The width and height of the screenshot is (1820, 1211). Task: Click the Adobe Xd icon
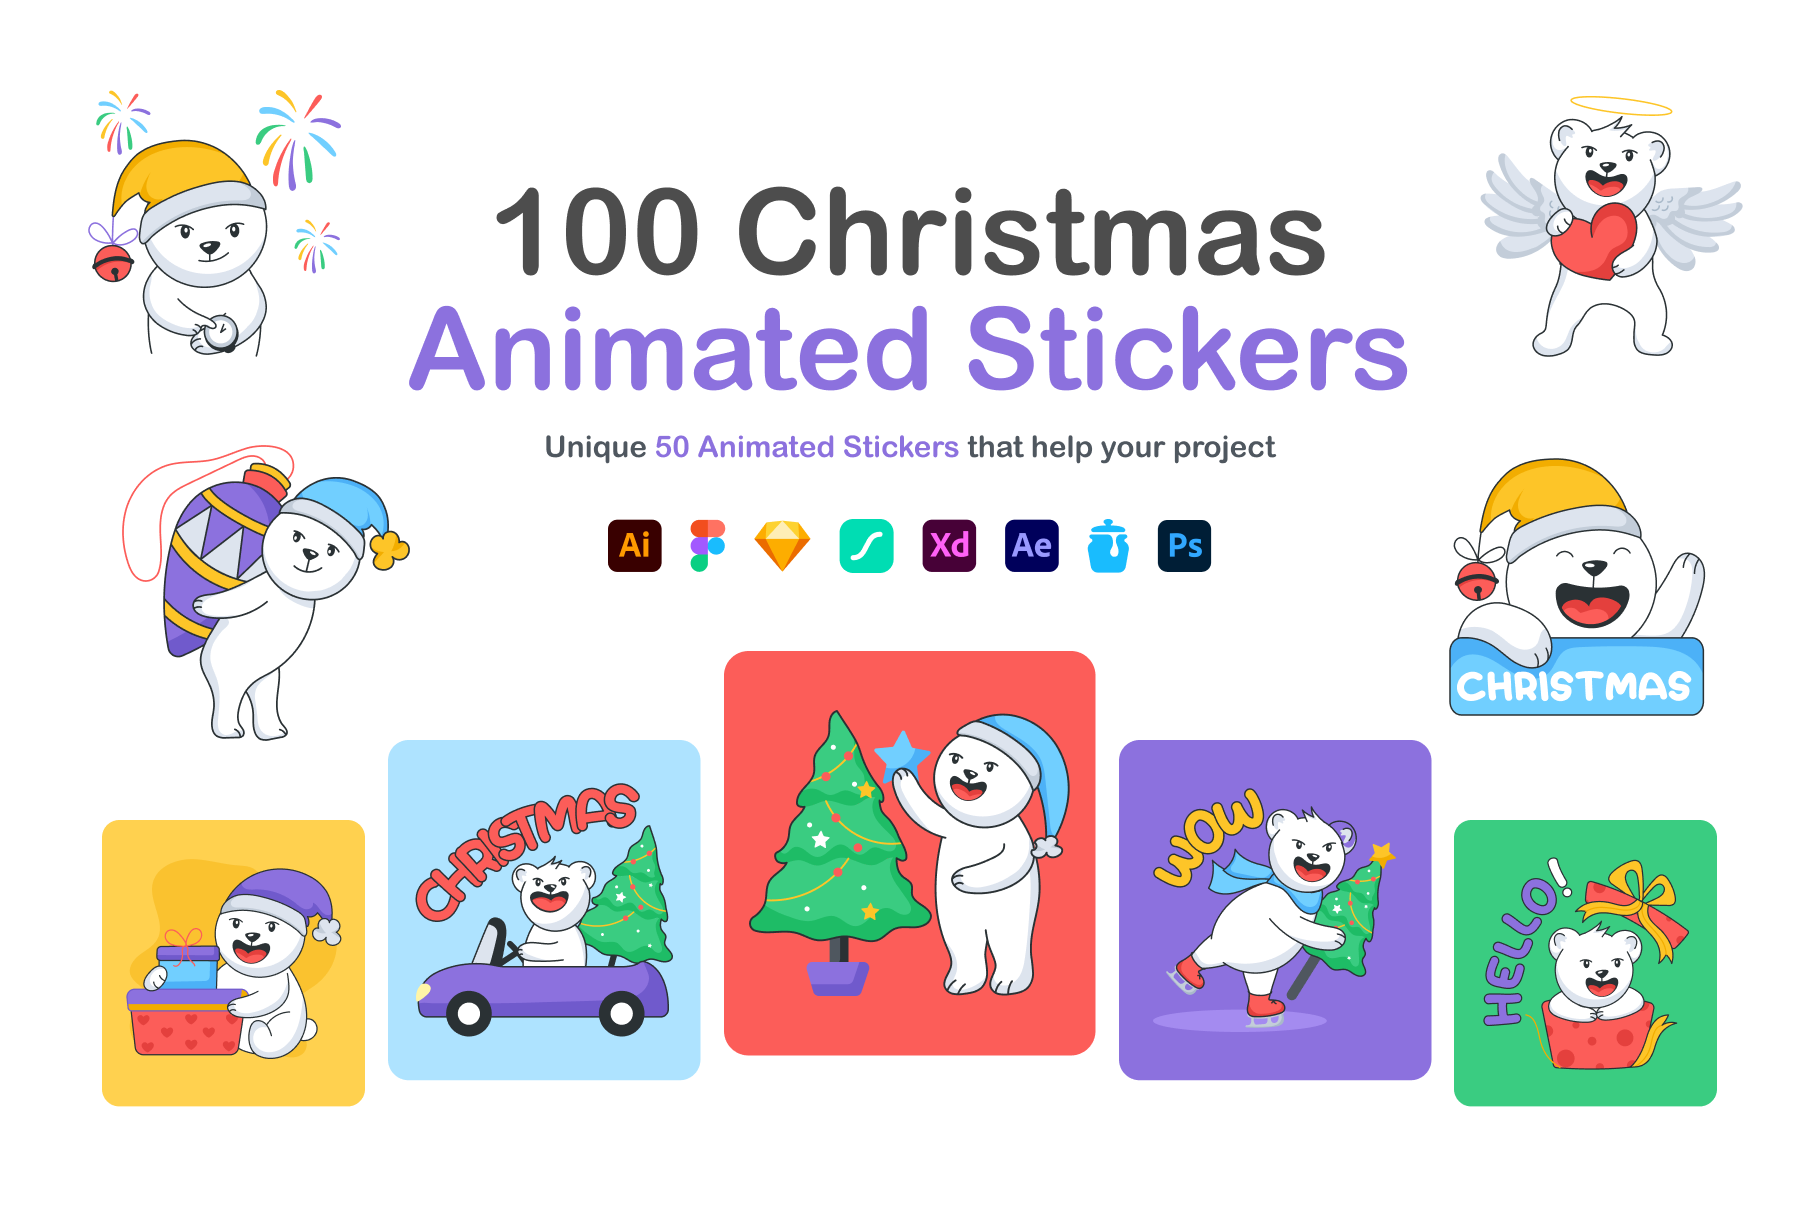click(x=949, y=546)
